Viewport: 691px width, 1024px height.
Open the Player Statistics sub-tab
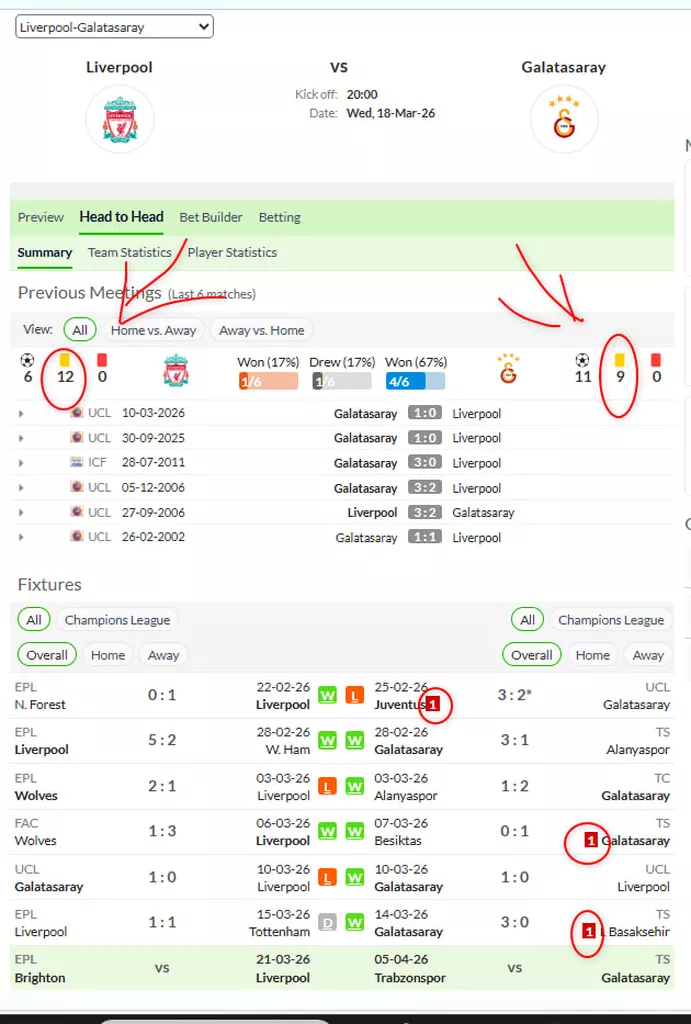tap(232, 252)
